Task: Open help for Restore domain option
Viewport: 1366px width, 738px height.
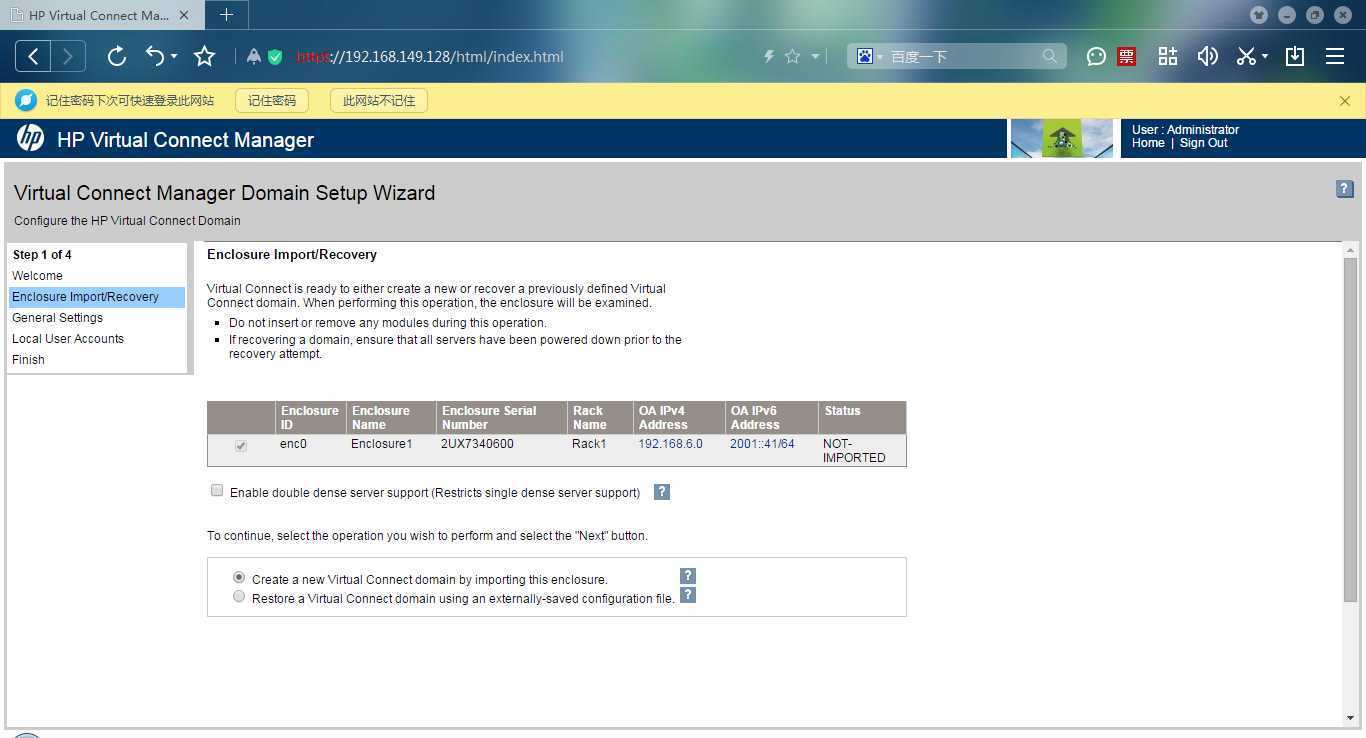Action: [x=688, y=595]
